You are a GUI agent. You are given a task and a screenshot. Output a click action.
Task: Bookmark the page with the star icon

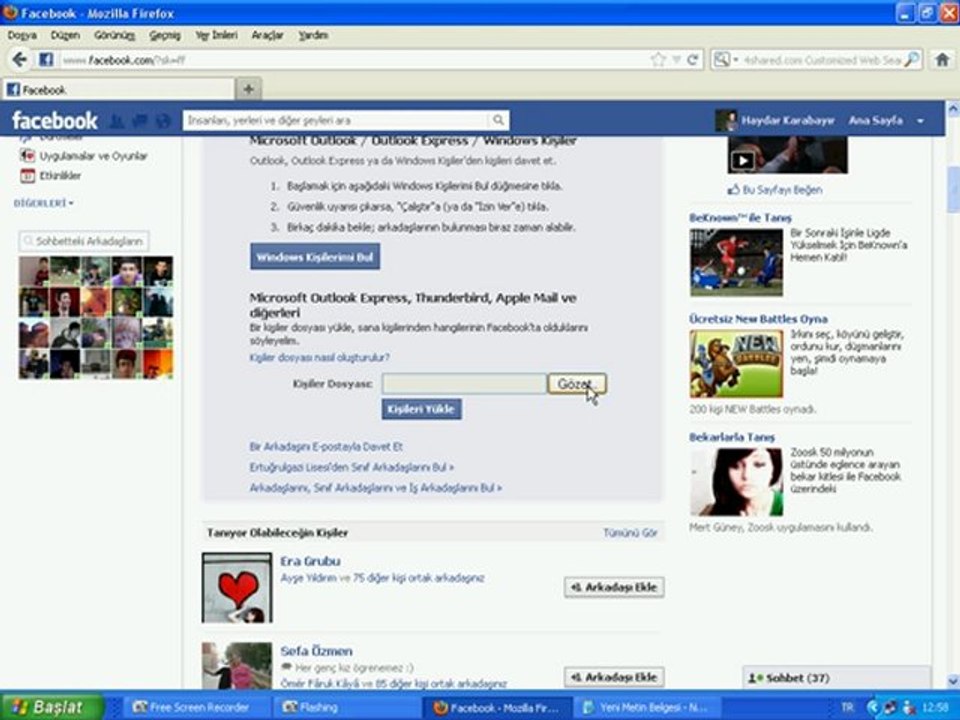pos(658,59)
